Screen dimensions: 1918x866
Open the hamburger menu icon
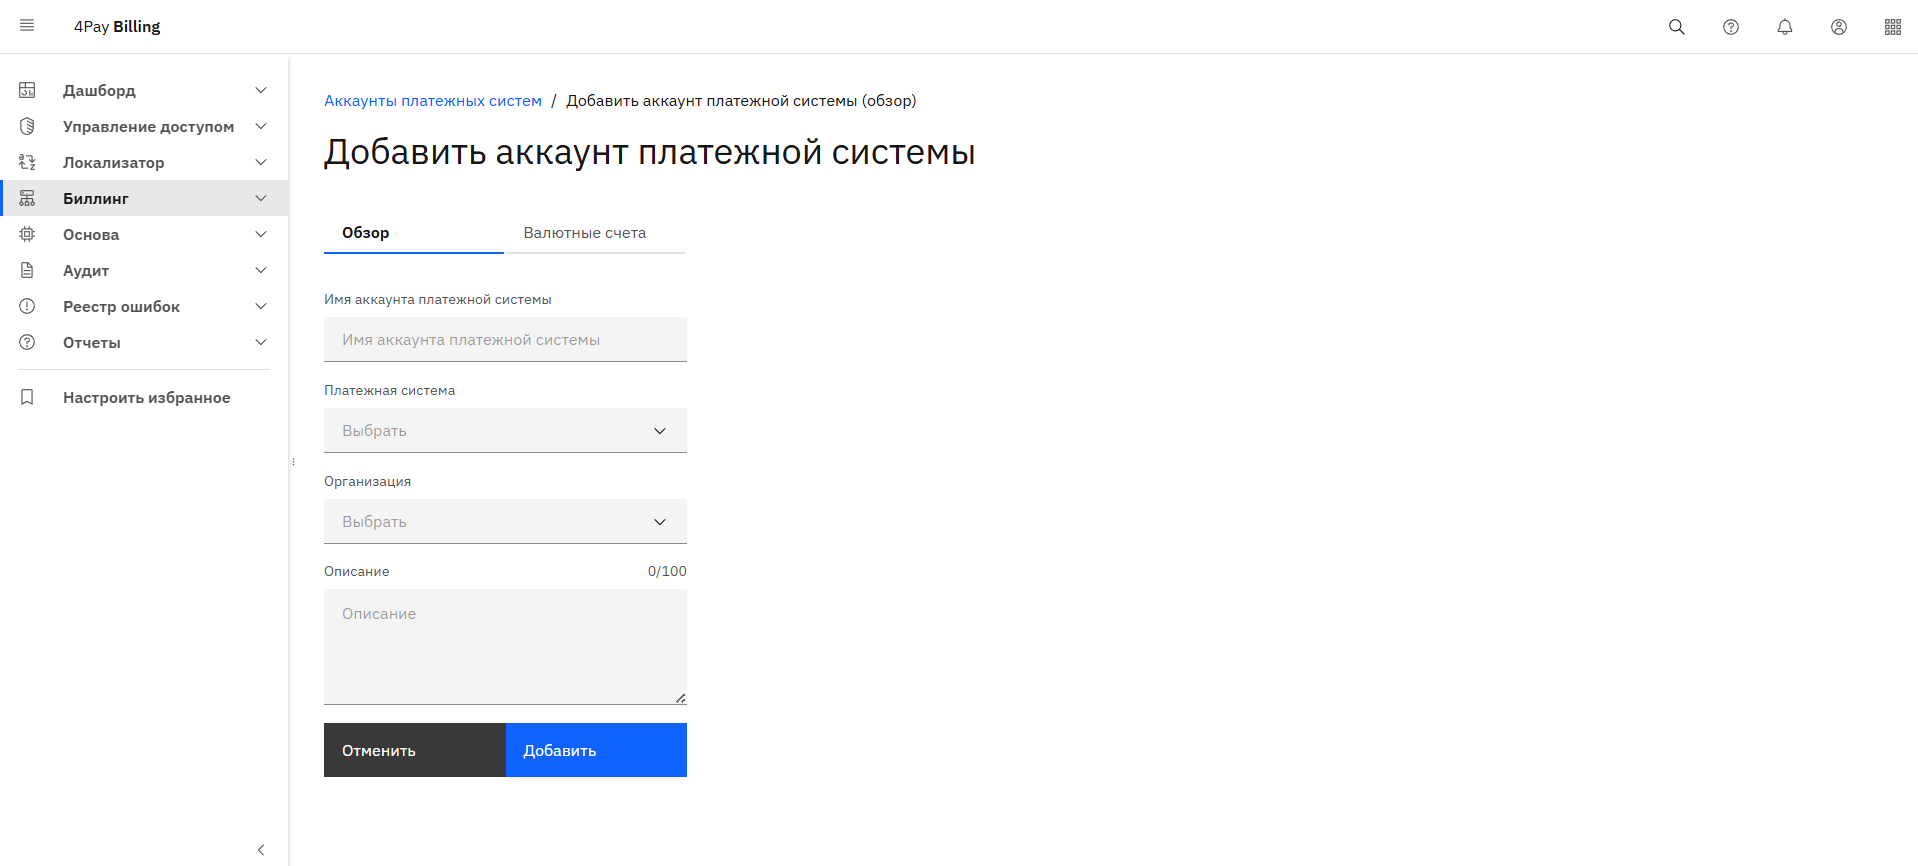click(x=27, y=26)
